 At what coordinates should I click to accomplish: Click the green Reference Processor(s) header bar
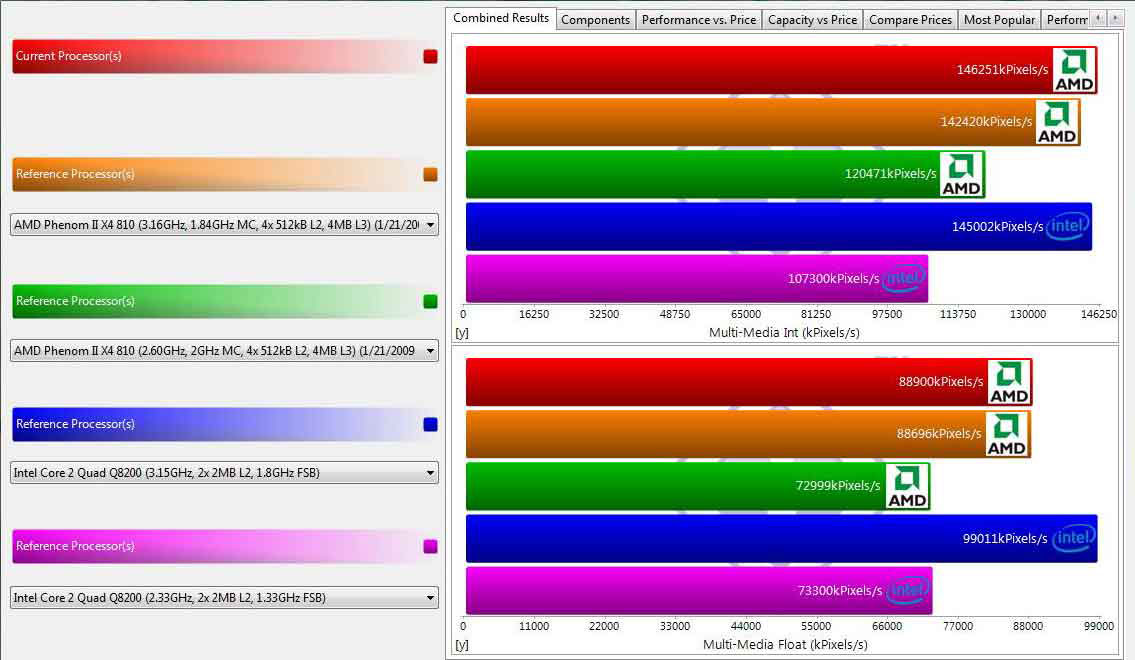225,301
